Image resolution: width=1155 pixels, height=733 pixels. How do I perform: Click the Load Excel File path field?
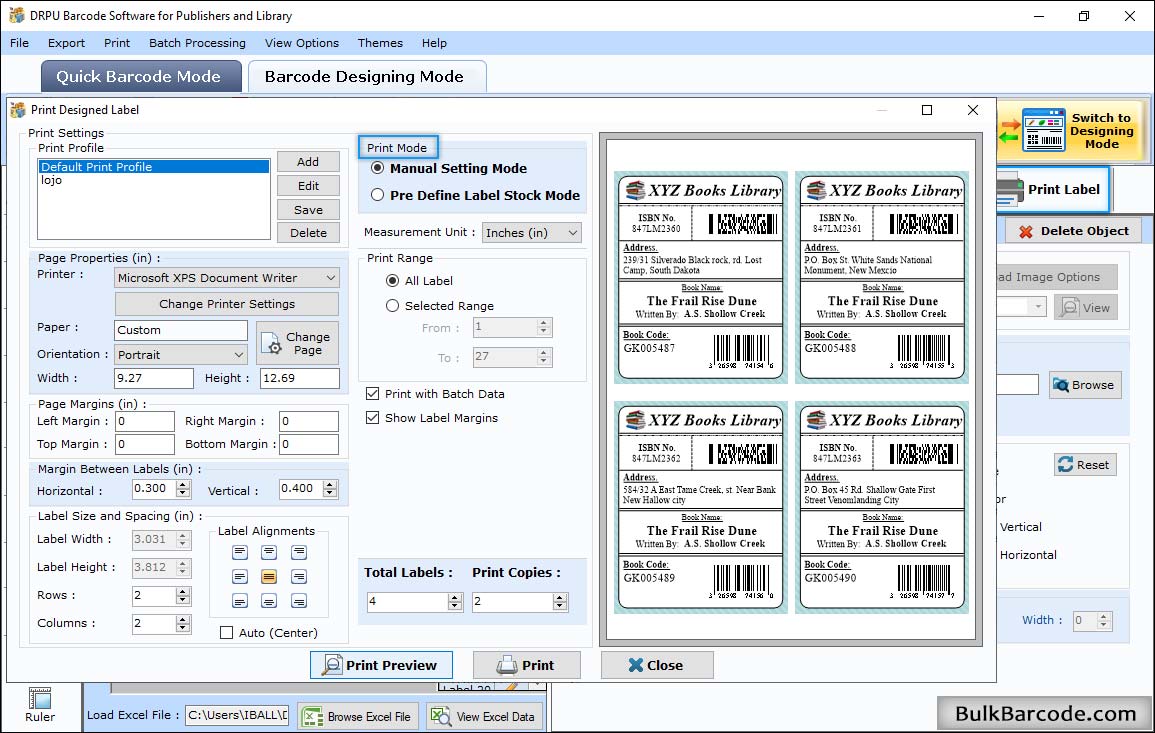[236, 715]
